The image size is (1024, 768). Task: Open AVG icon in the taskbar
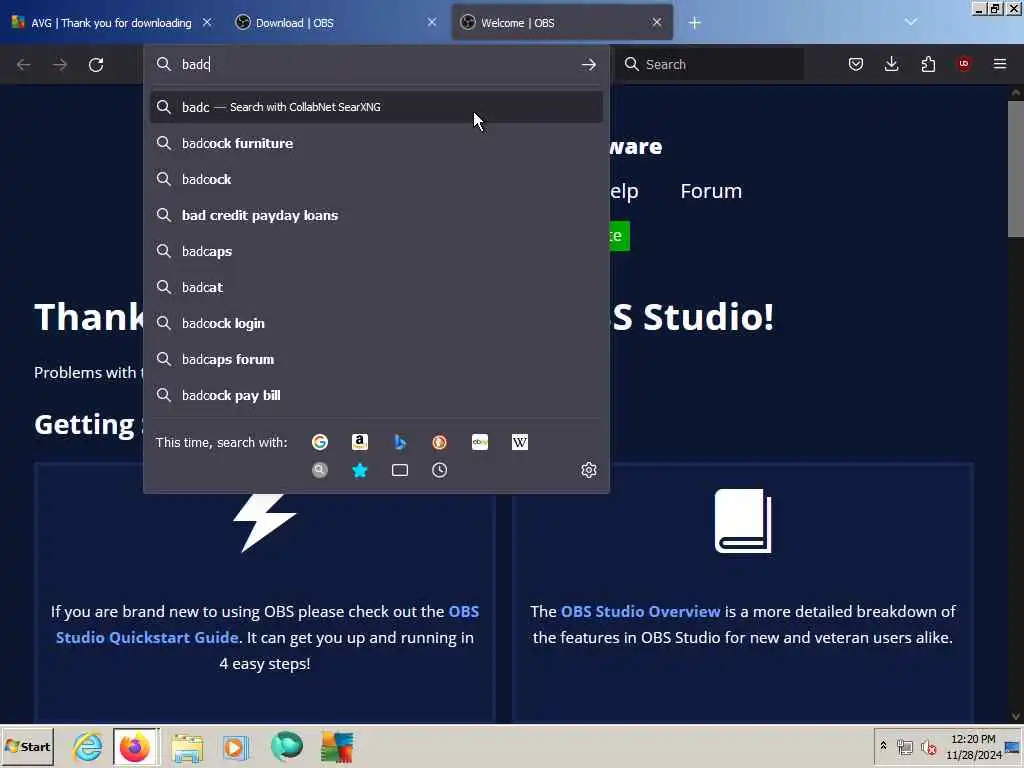tap(337, 746)
